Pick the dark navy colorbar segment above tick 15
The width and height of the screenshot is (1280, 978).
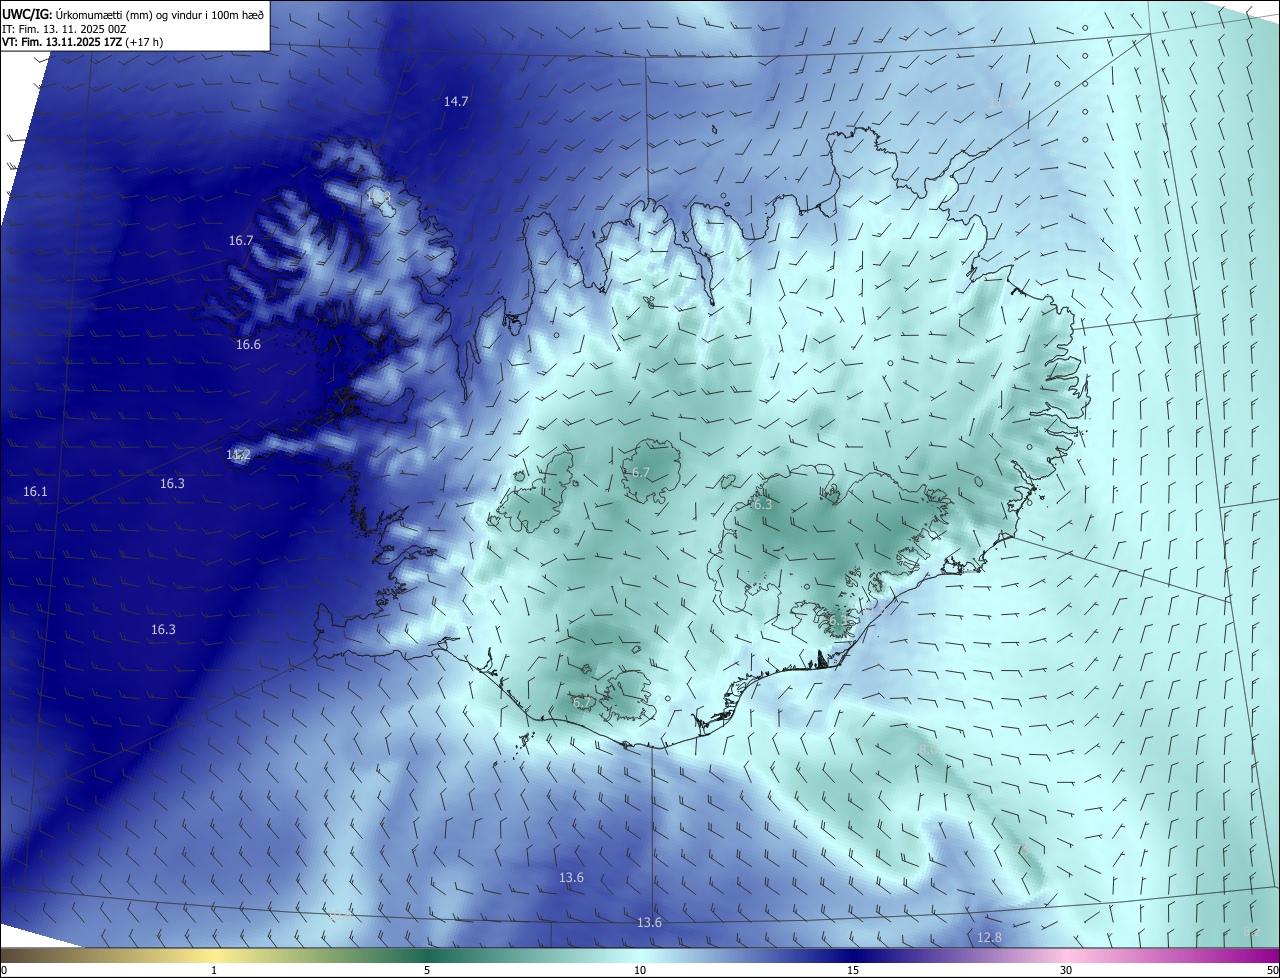pos(853,955)
